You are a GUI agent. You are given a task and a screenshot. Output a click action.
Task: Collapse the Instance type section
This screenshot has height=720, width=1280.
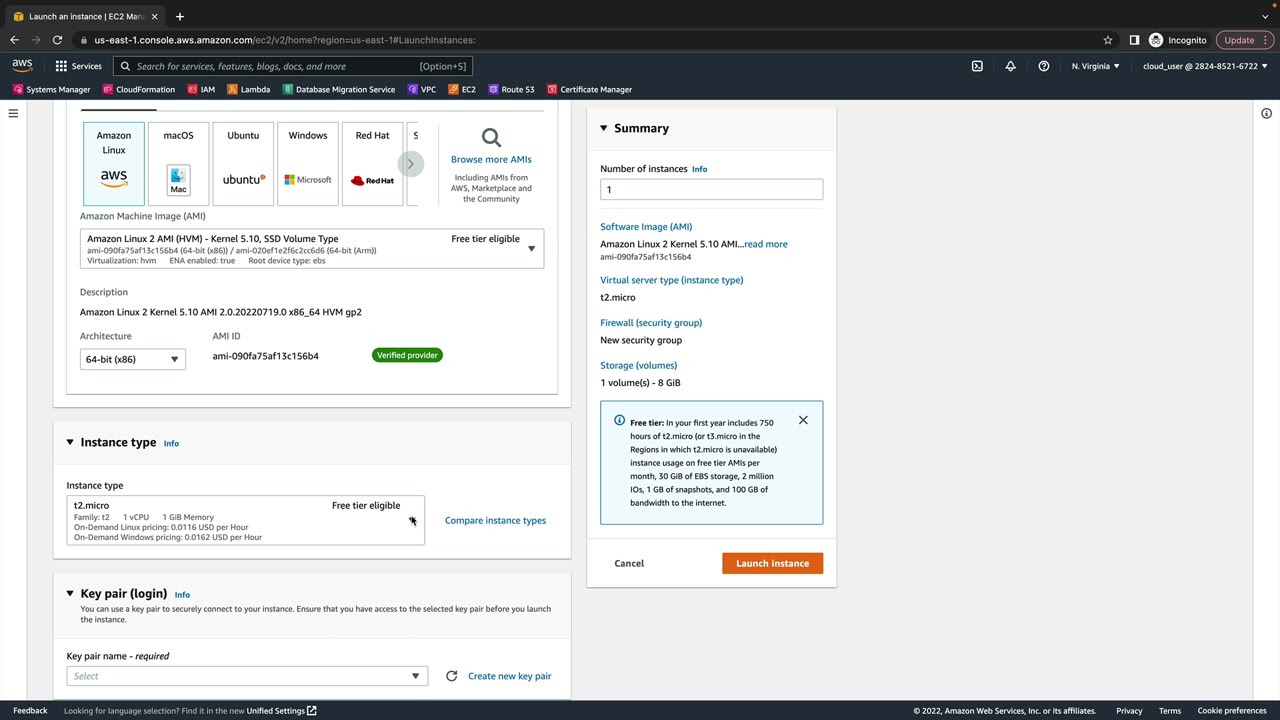click(70, 442)
